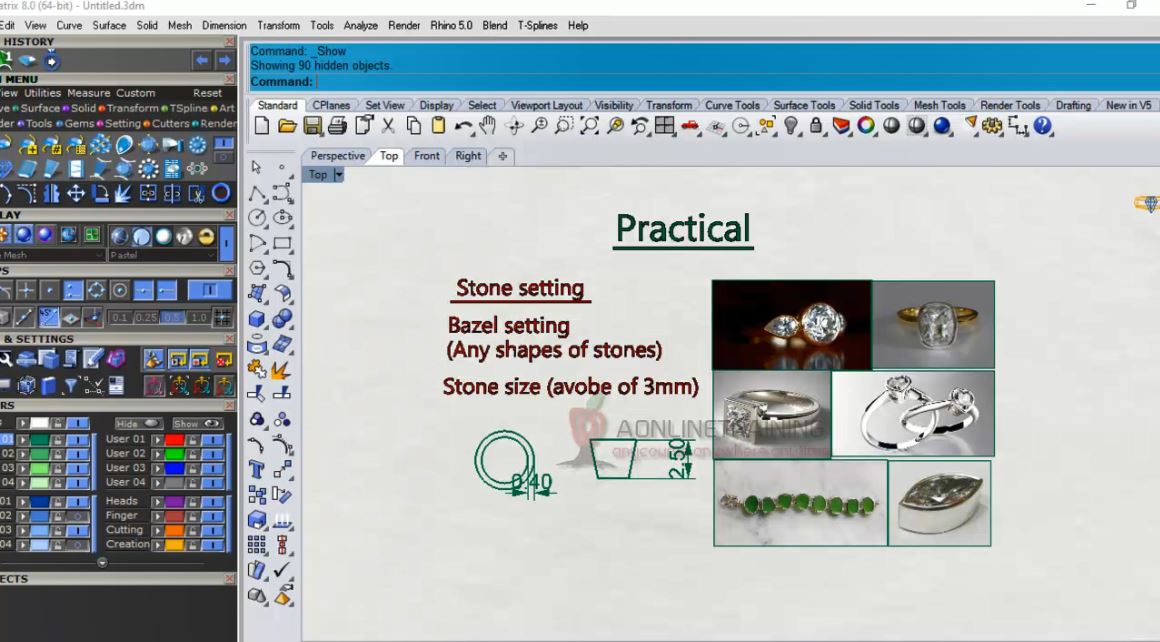The width and height of the screenshot is (1160, 642).
Task: Open the Top viewport title dropdown arrow
Action: click(339, 175)
